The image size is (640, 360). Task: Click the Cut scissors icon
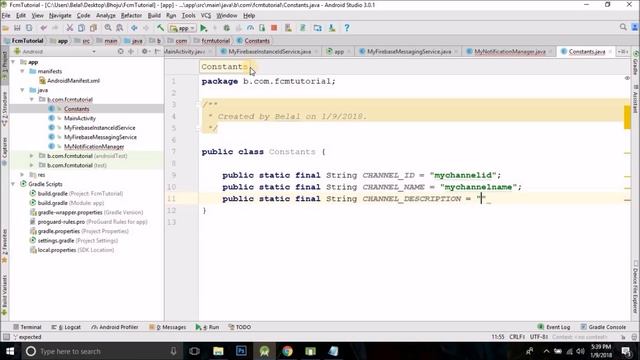click(x=70, y=28)
